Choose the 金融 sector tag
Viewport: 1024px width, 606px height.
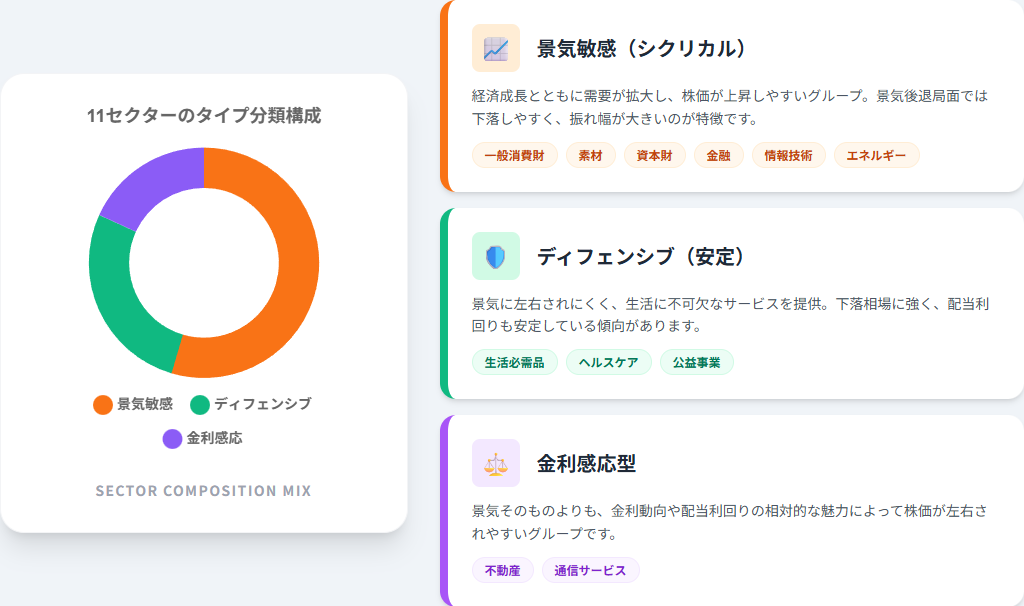point(718,155)
